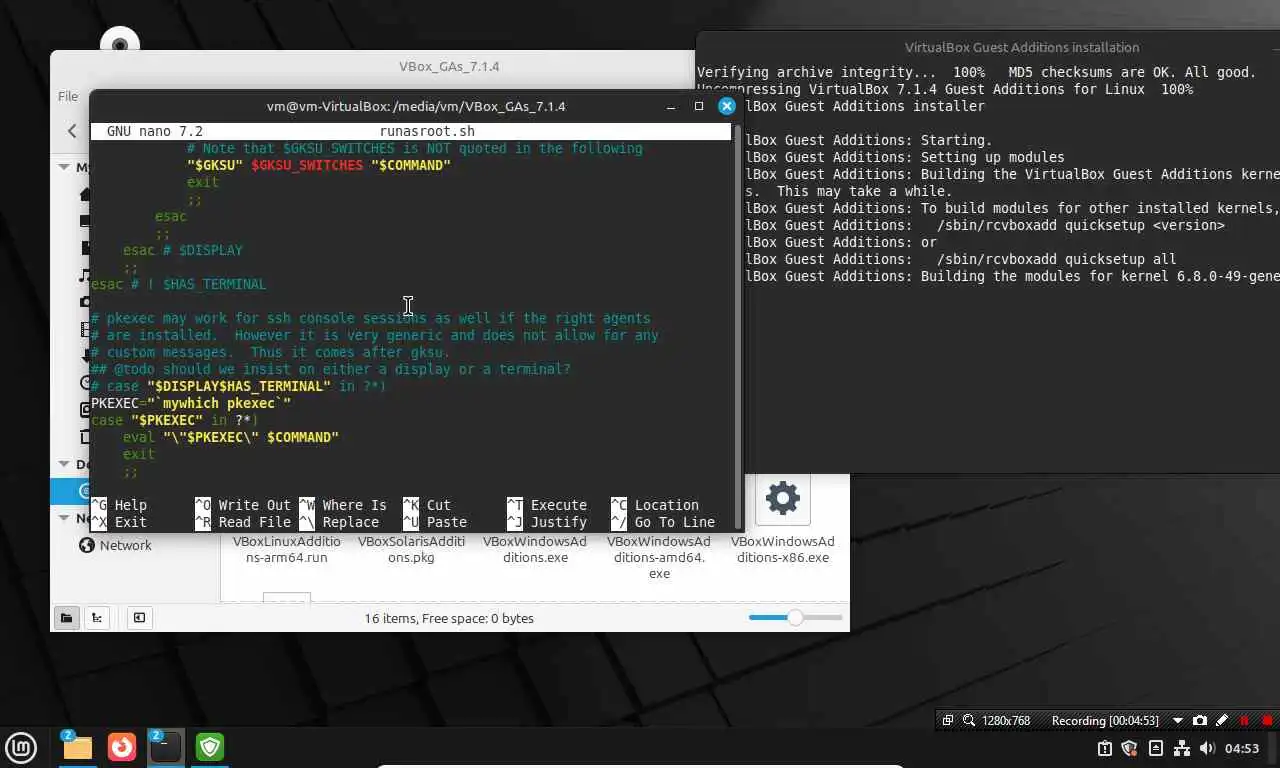Launch Firefox from the taskbar
This screenshot has height=768, width=1280.
click(x=122, y=747)
